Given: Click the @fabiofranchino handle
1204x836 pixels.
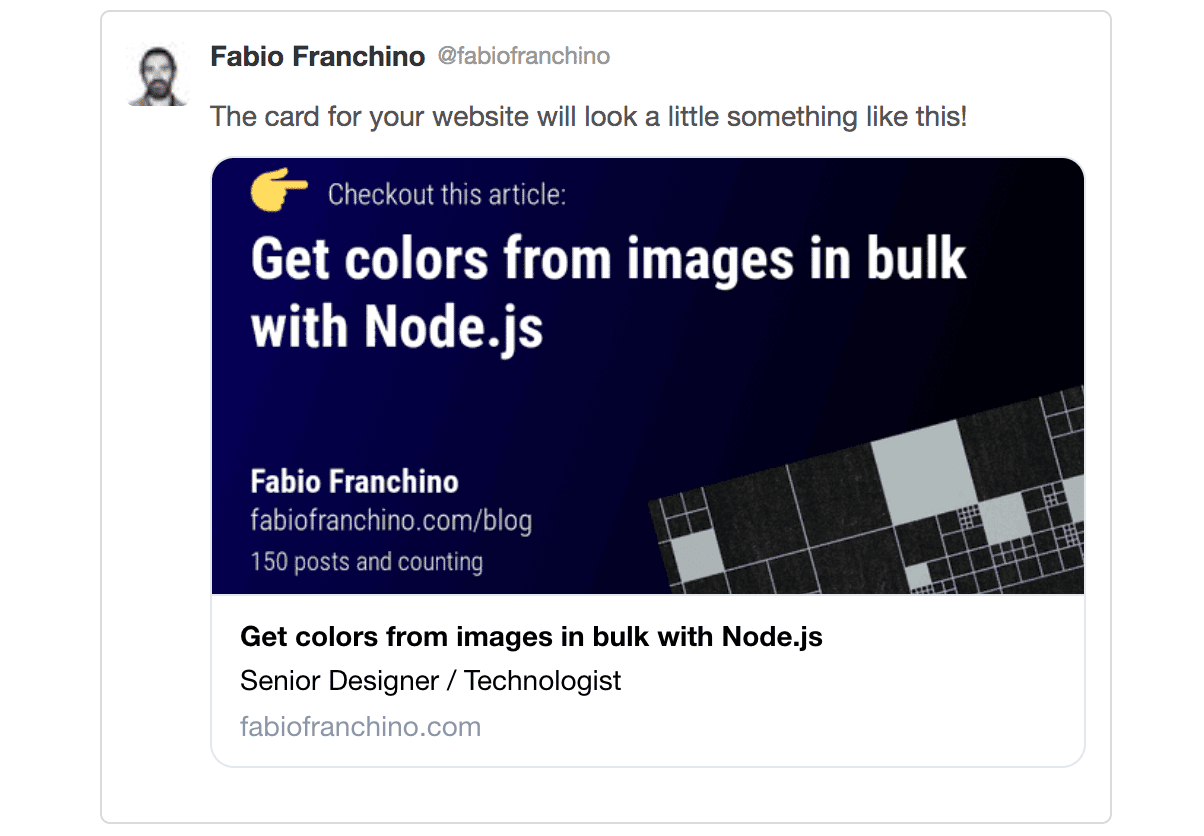Looking at the screenshot, I should 523,56.
